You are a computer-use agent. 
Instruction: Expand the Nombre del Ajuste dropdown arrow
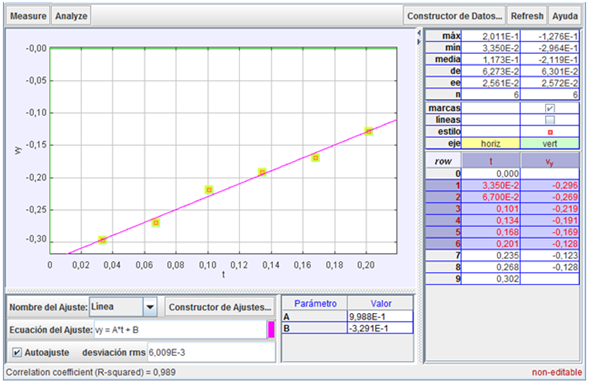pos(150,307)
